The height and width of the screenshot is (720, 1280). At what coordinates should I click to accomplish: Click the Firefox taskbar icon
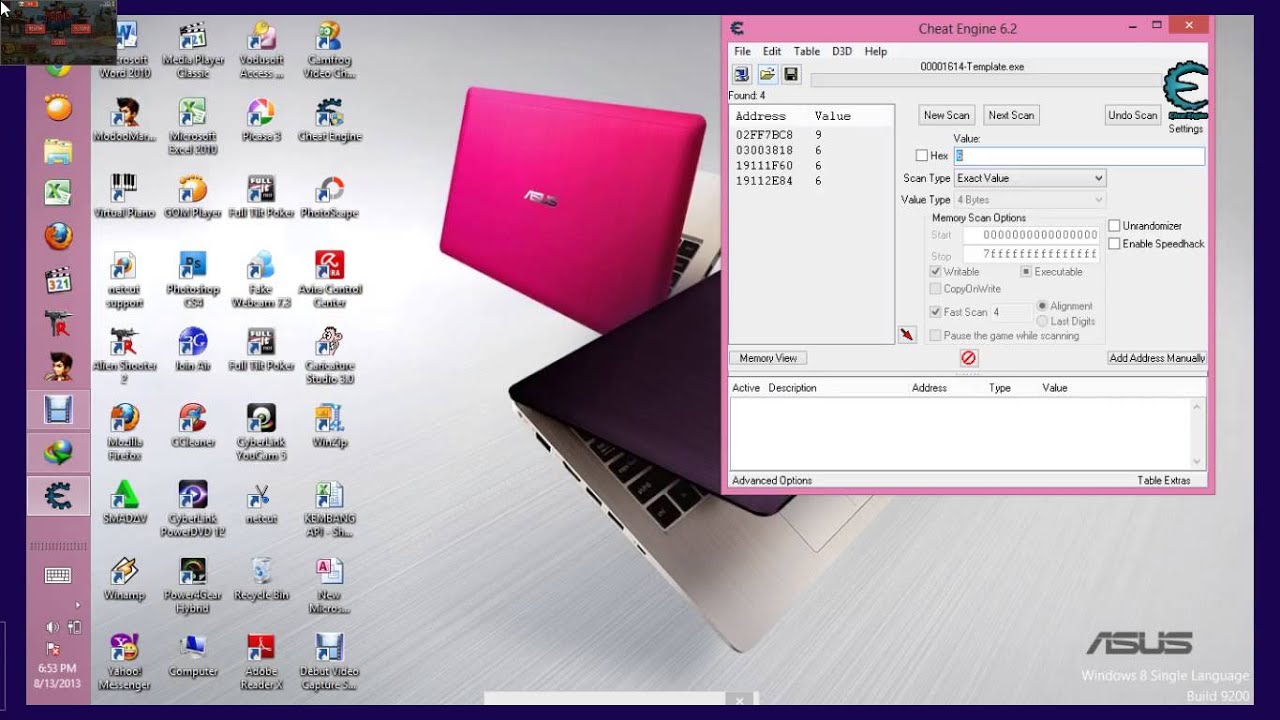(x=59, y=237)
